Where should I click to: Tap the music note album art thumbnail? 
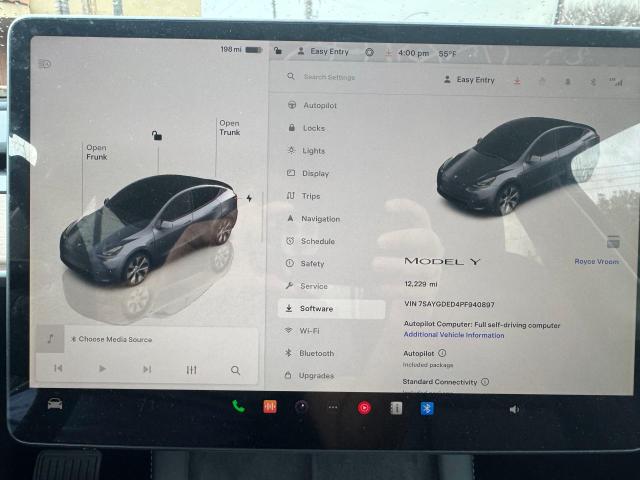pyautogui.click(x=50, y=338)
